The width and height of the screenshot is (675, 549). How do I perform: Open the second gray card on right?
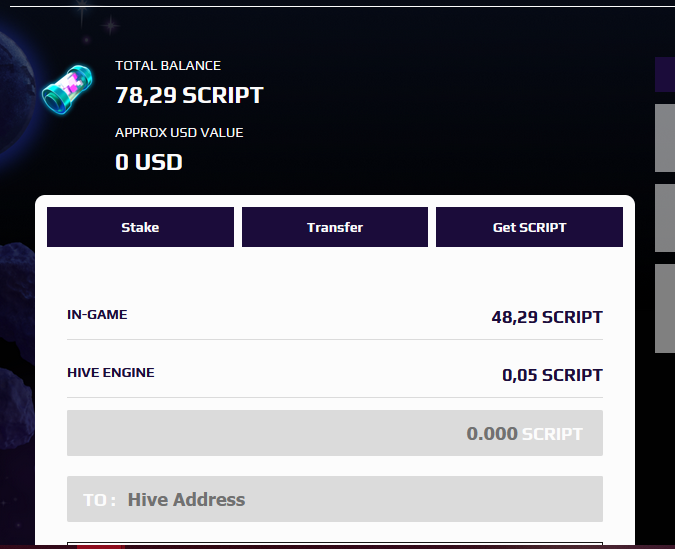pyautogui.click(x=665, y=218)
